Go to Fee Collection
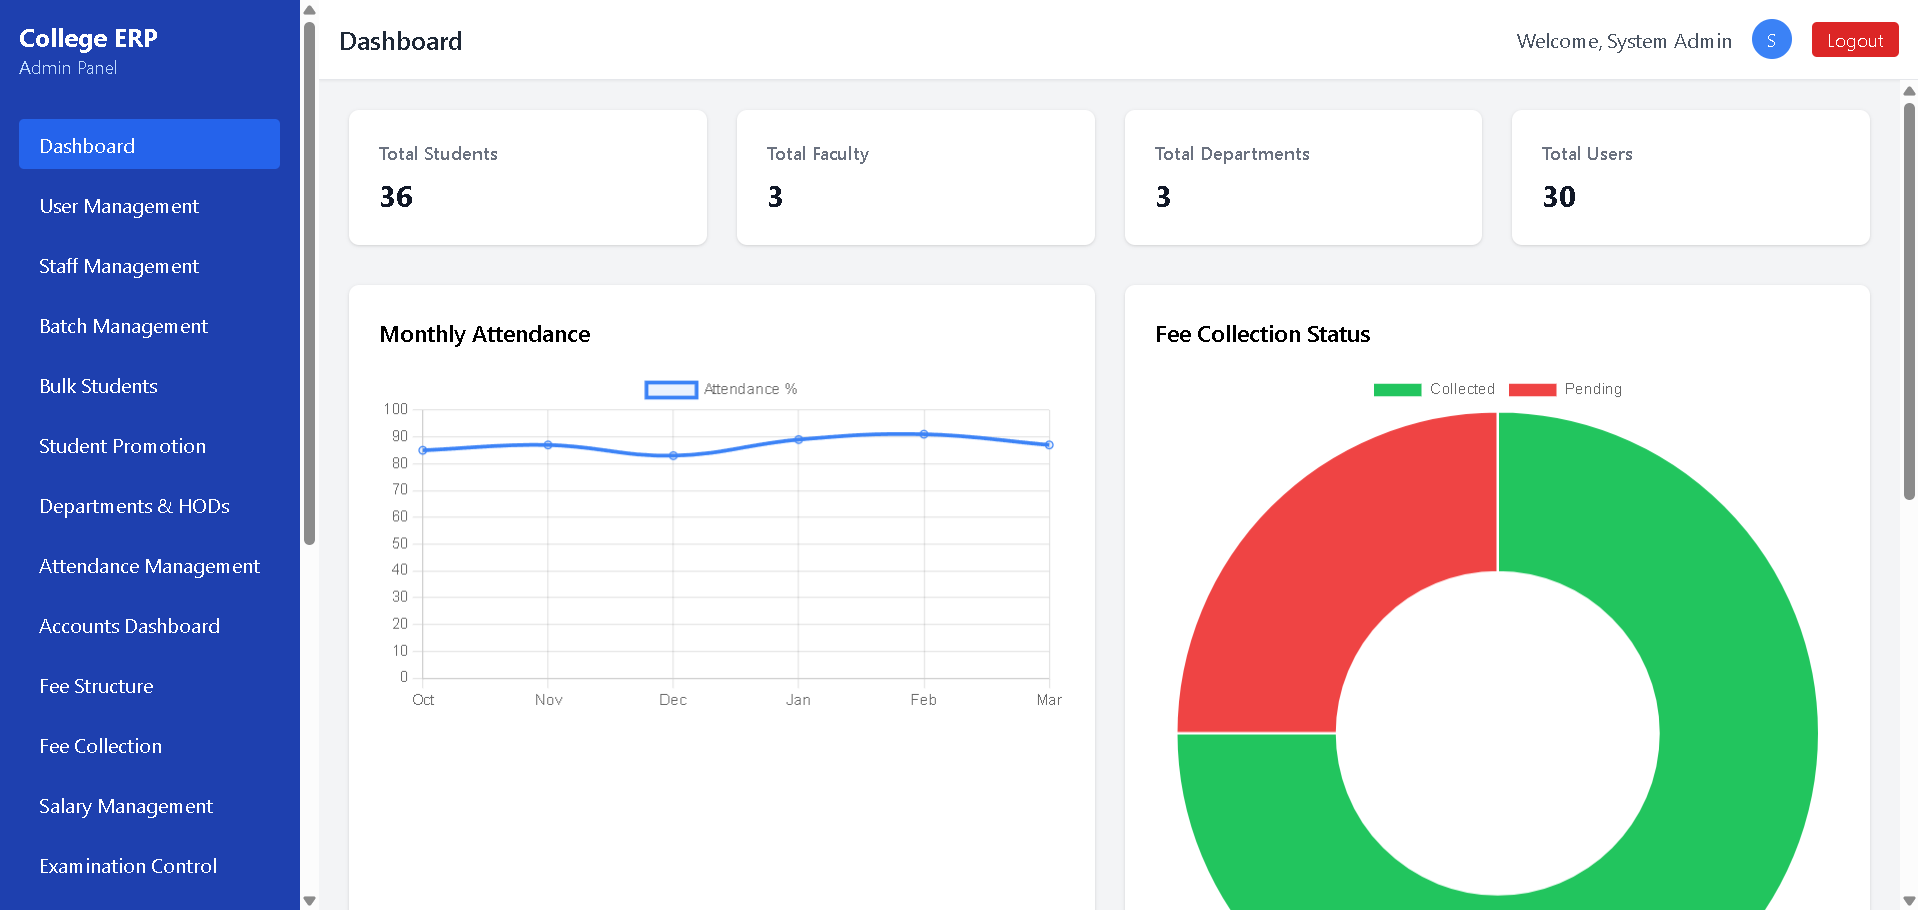Image resolution: width=1918 pixels, height=910 pixels. tap(100, 746)
